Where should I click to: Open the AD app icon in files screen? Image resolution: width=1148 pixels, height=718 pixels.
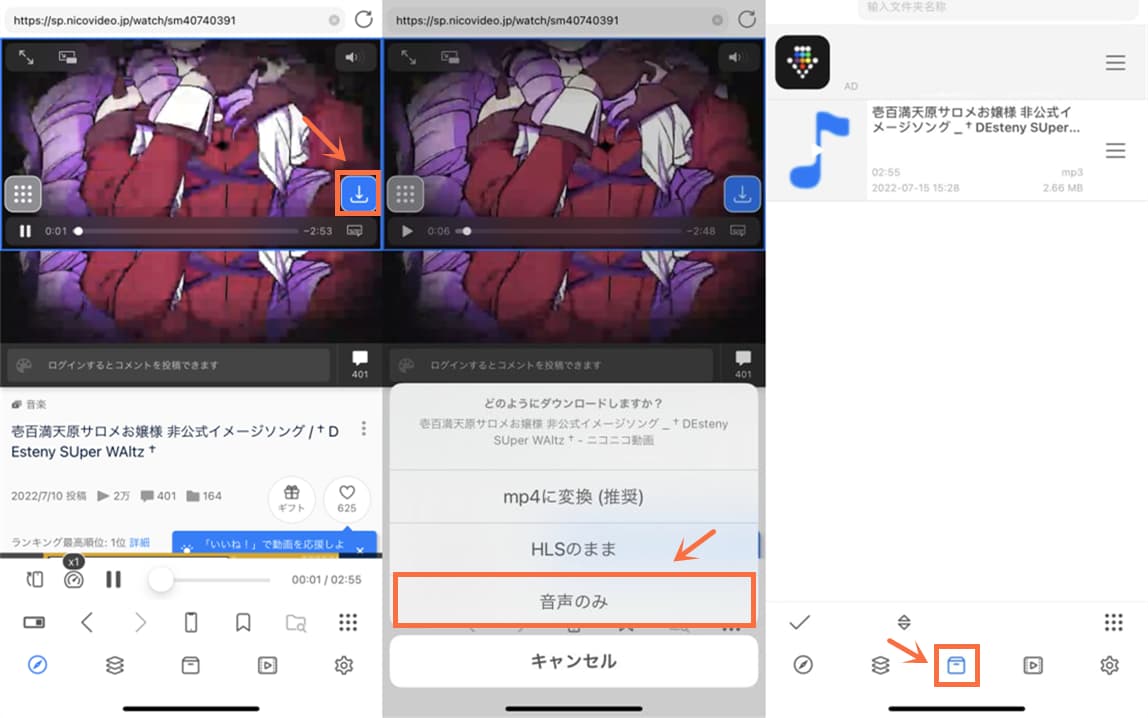click(802, 62)
